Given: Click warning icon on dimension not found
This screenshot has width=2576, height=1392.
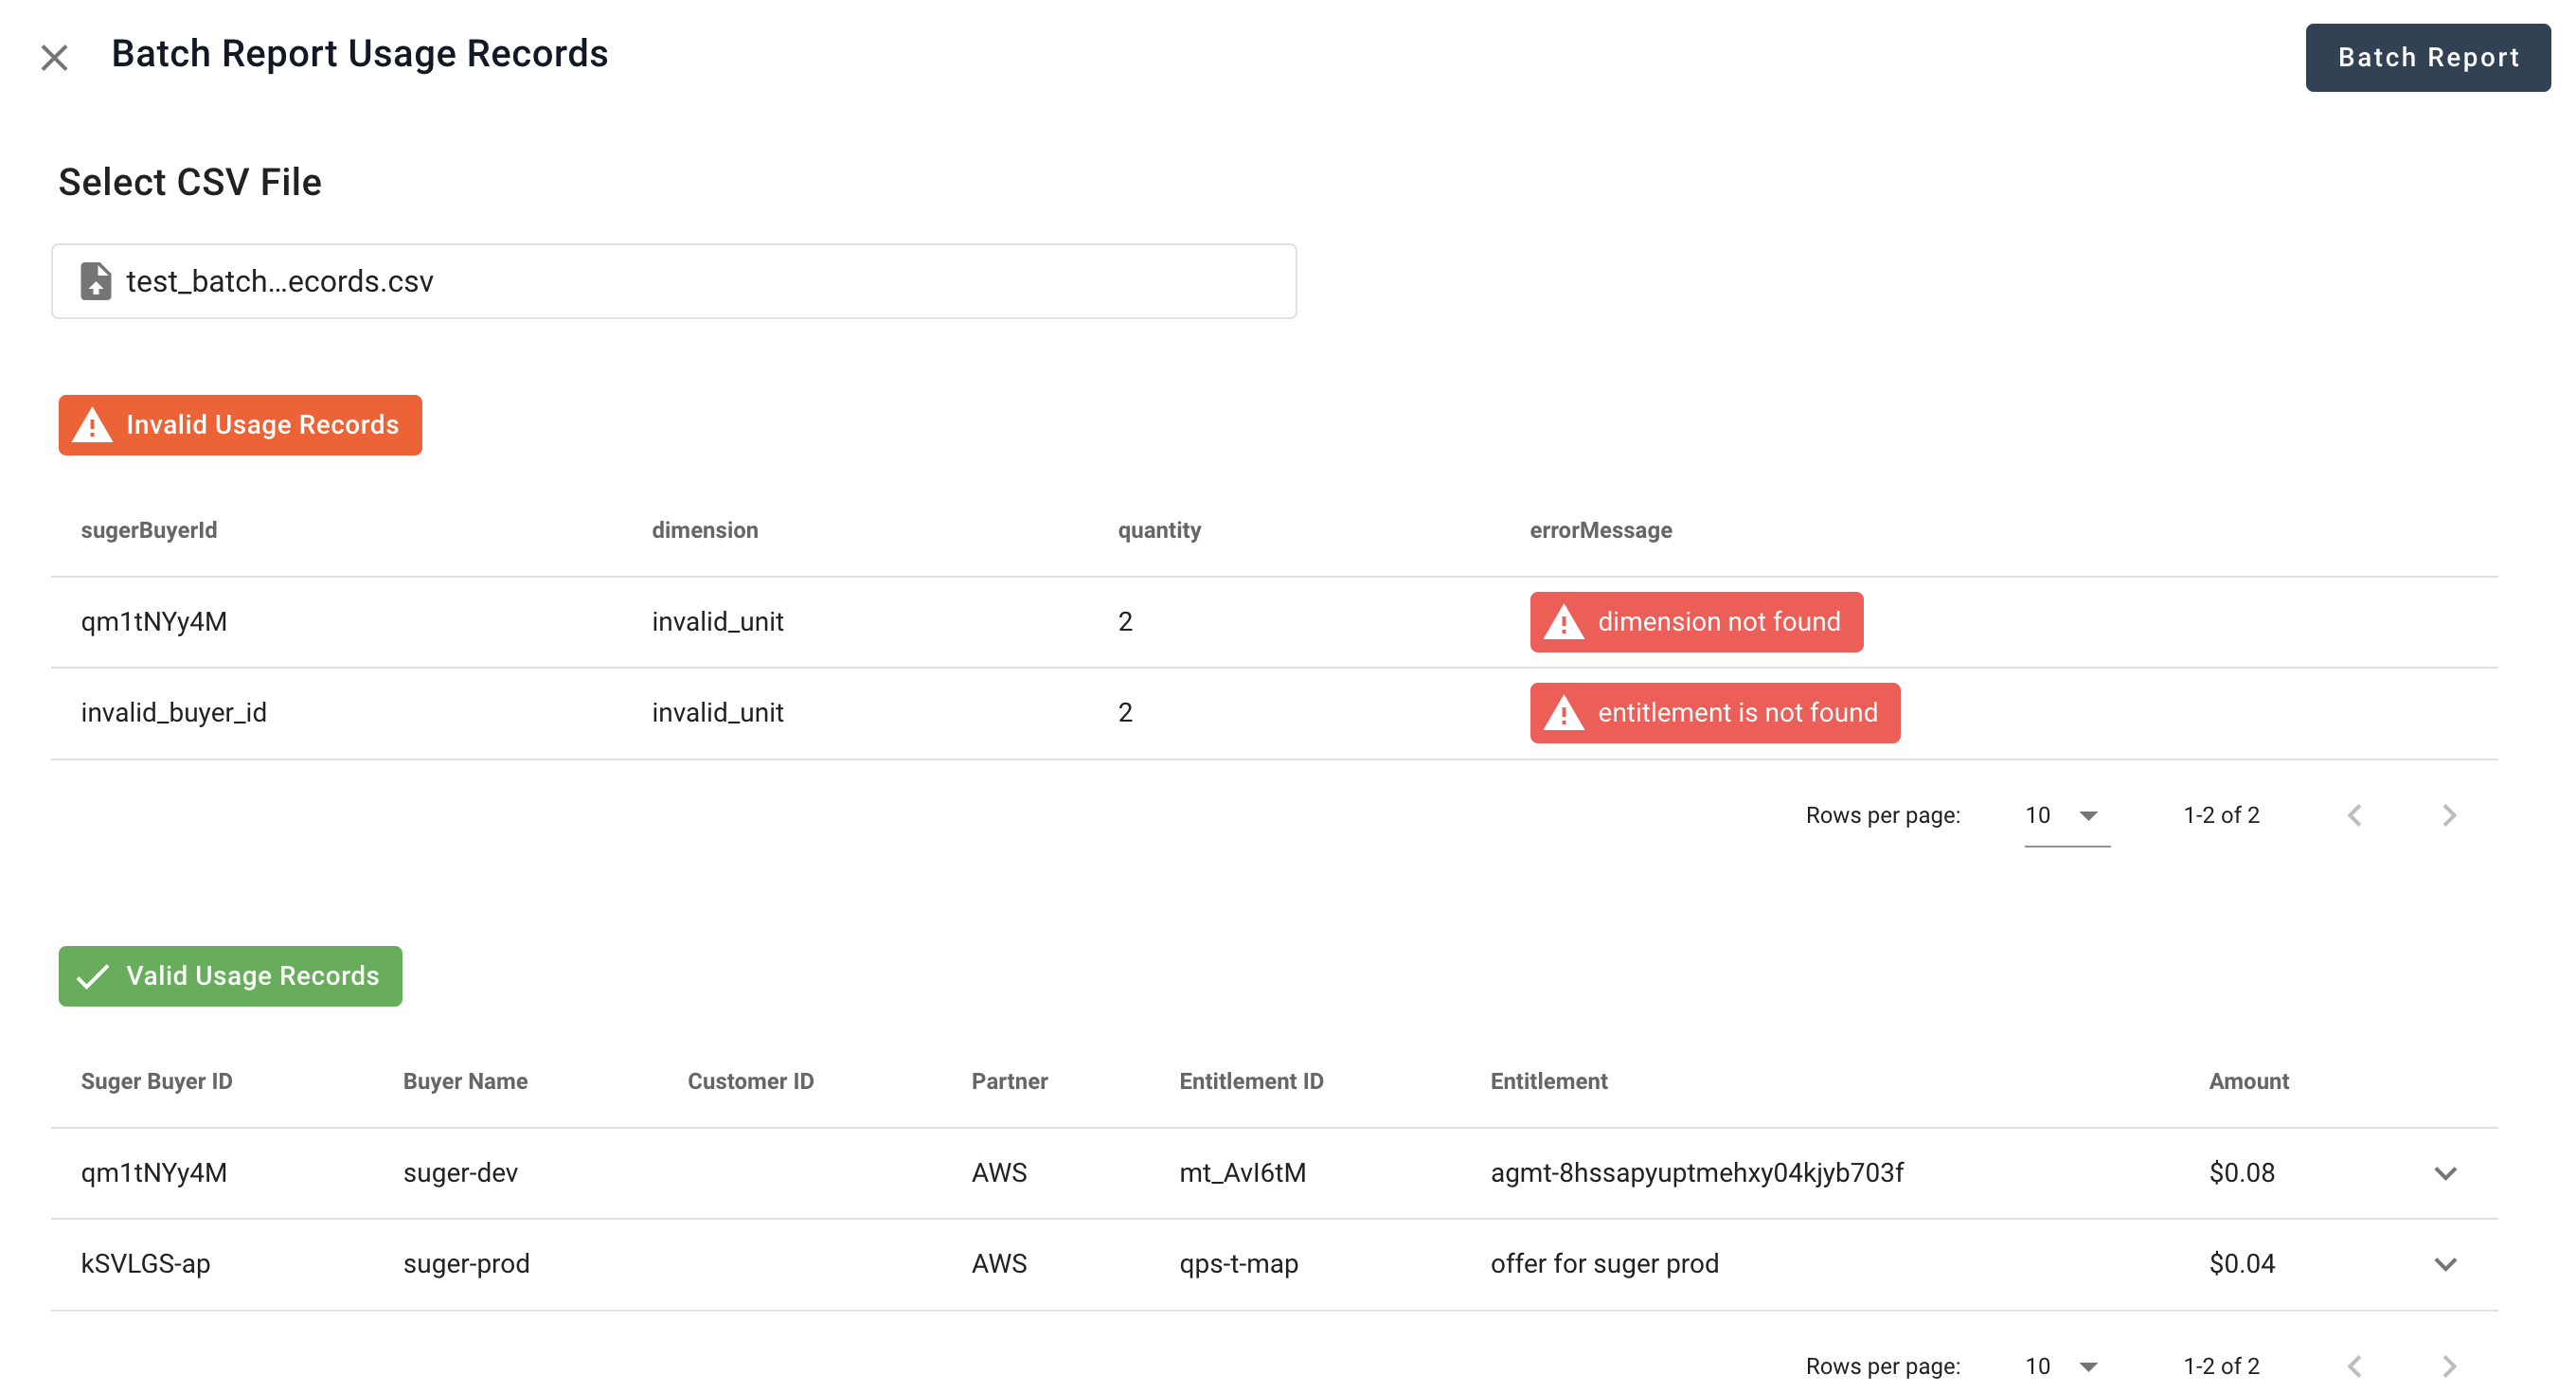Looking at the screenshot, I should point(1563,622).
